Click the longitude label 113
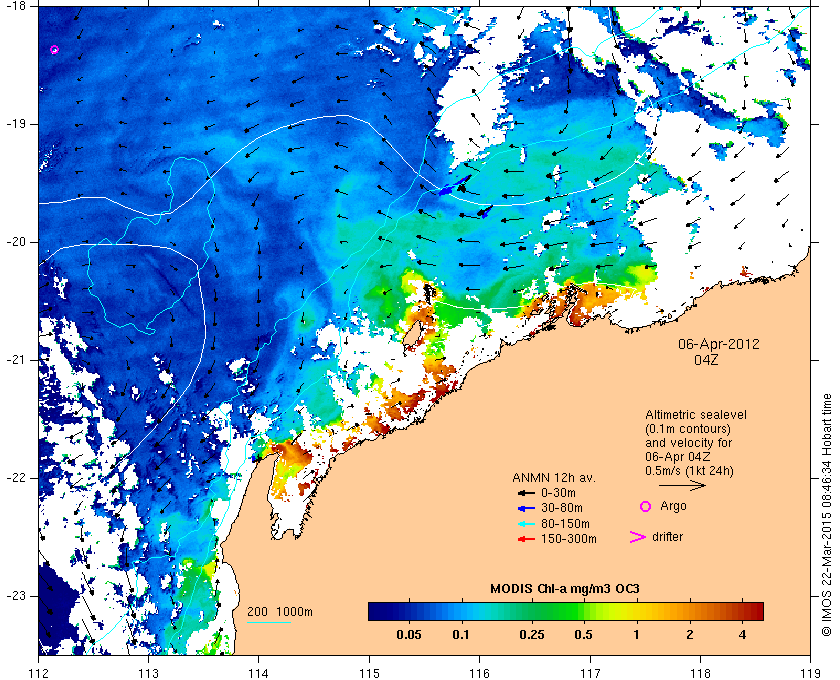This screenshot has width=840, height=680. [x=148, y=672]
